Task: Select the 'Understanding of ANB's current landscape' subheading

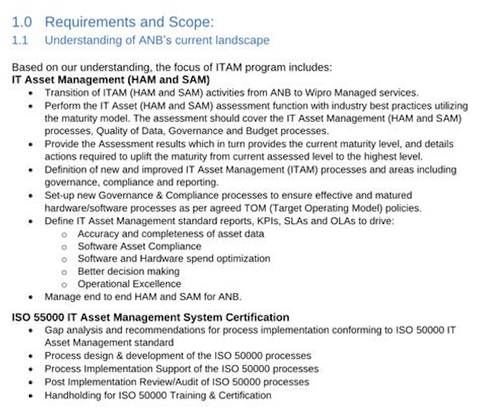Action: (157, 40)
